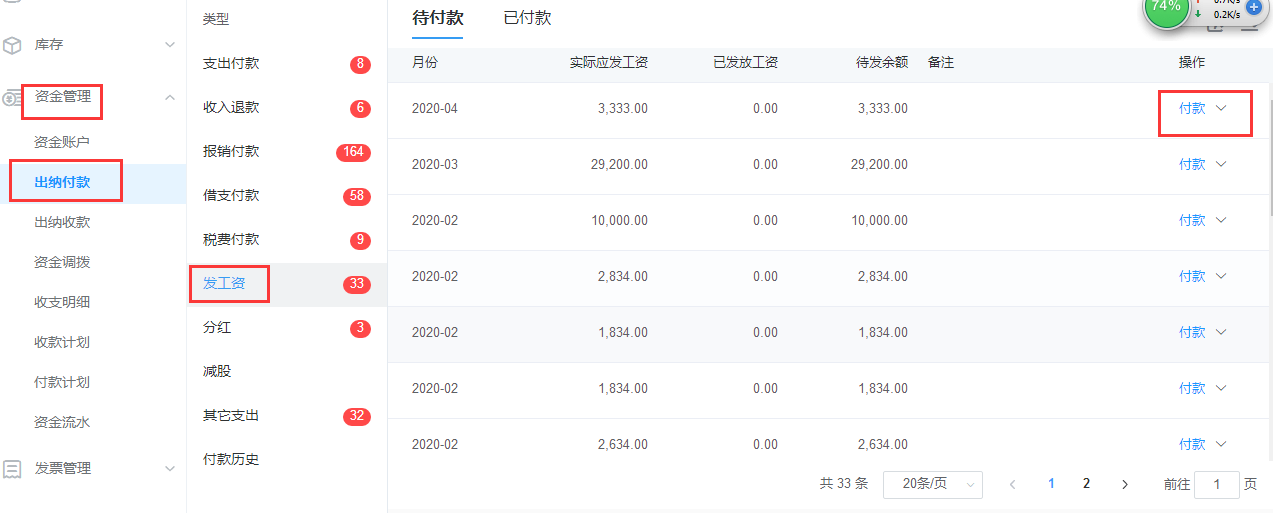This screenshot has height=513, width=1273.
Task: Click the 58 badge beside 借支付款
Action: click(357, 197)
